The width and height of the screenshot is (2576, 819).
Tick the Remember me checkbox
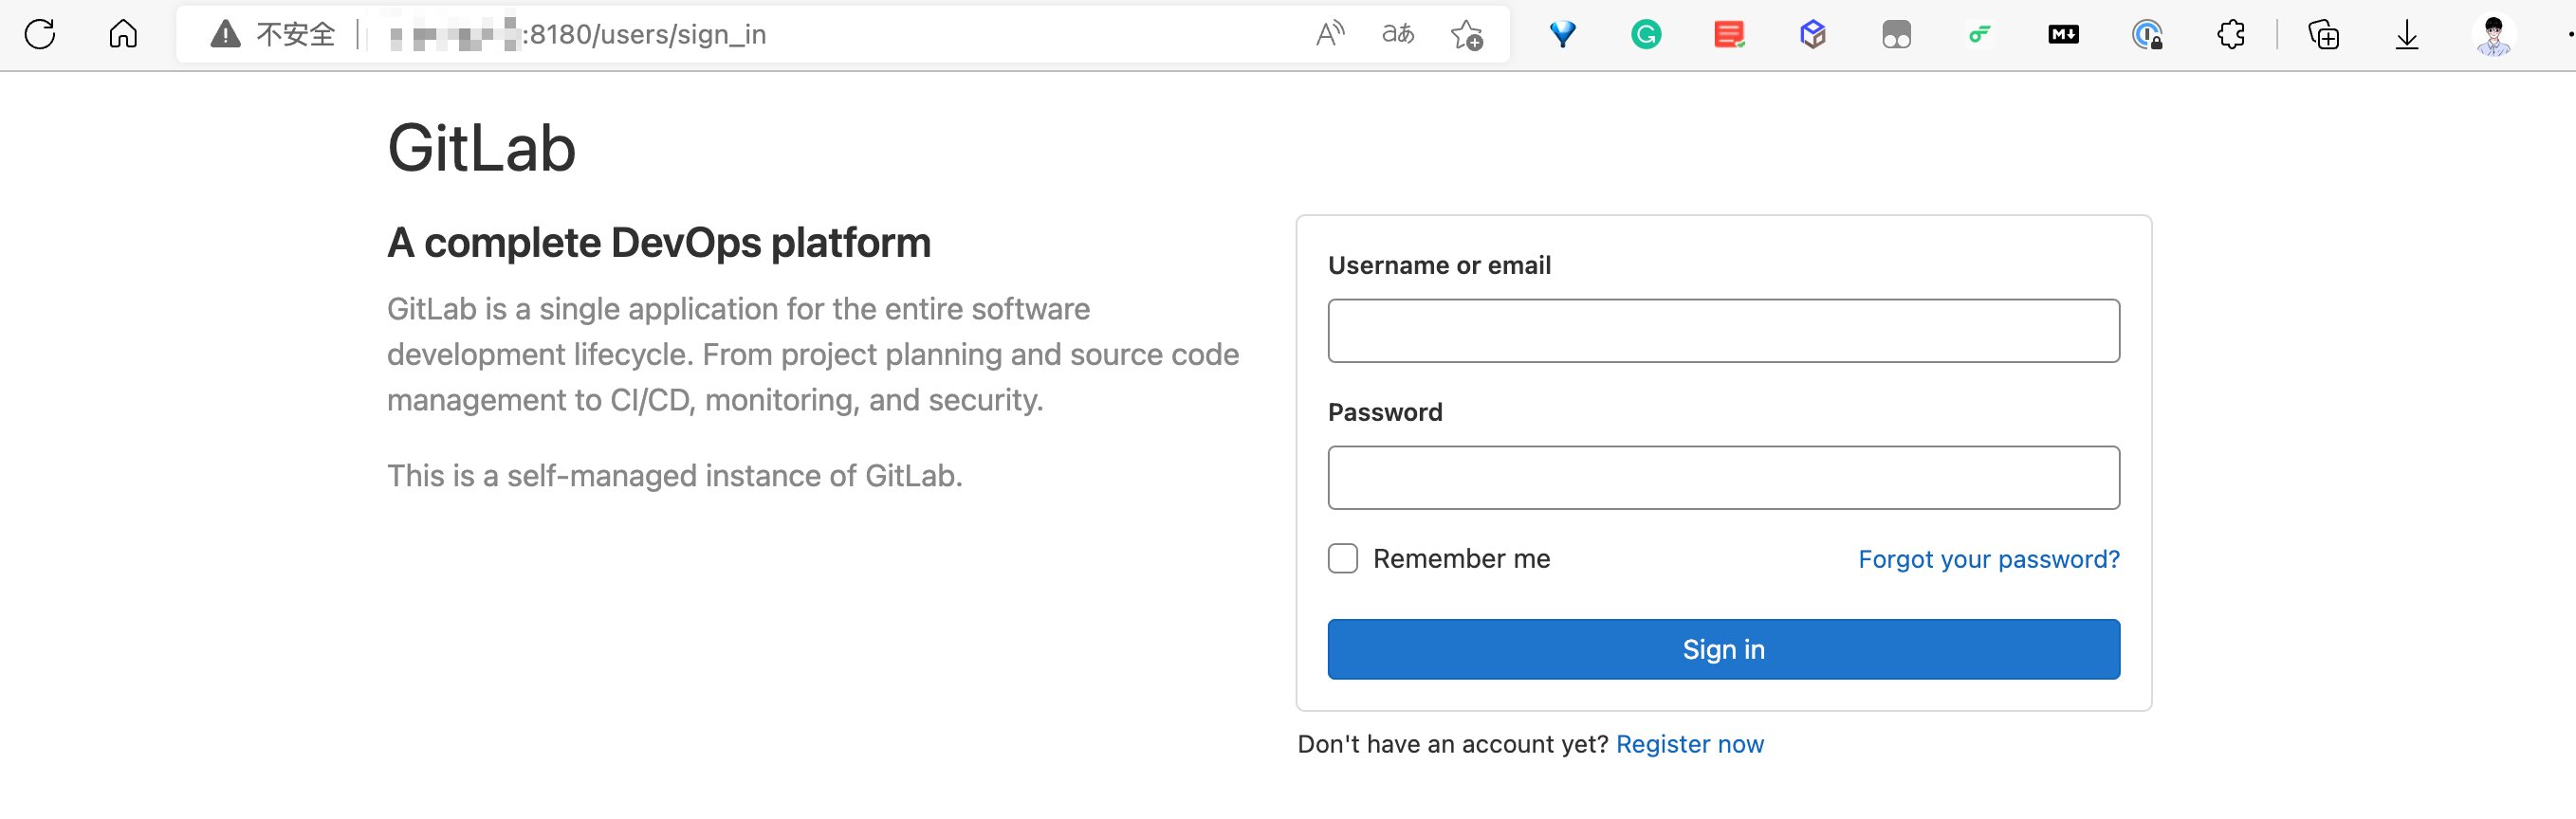[1342, 558]
